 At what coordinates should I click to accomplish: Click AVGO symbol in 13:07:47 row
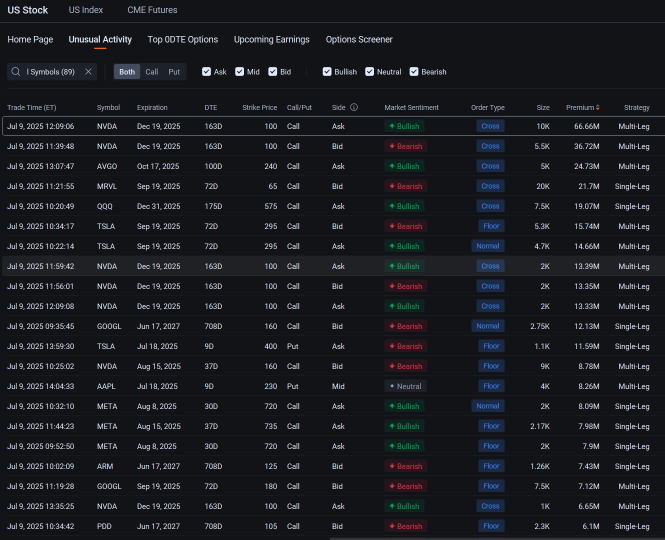pyautogui.click(x=107, y=166)
